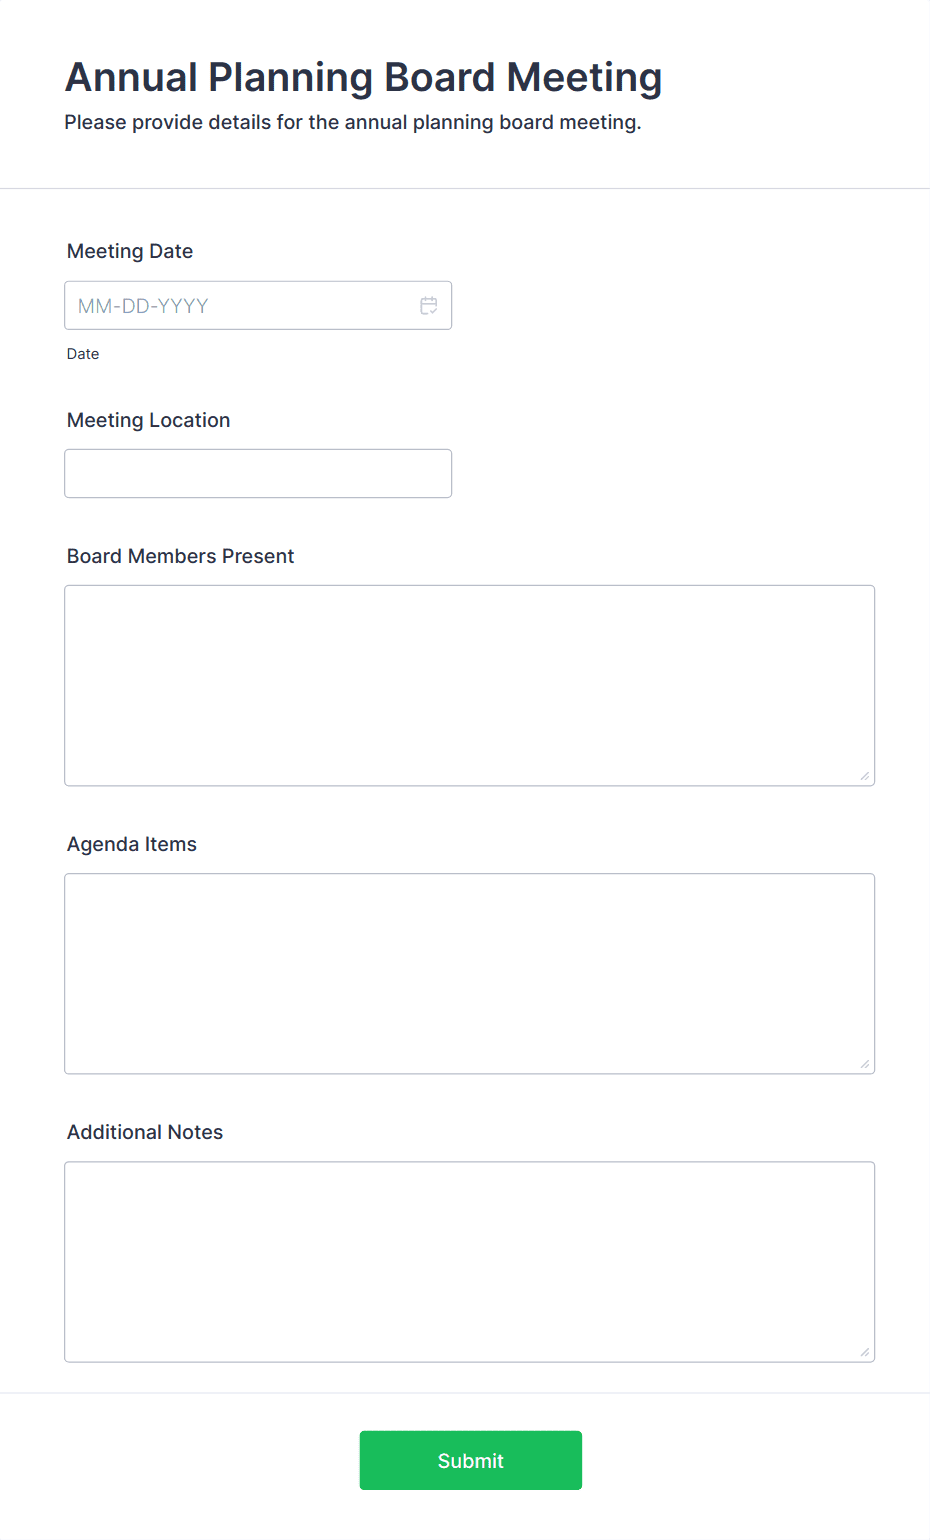Viewport: 930px width, 1540px height.
Task: Click the Meeting Location text field
Action: click(x=257, y=473)
